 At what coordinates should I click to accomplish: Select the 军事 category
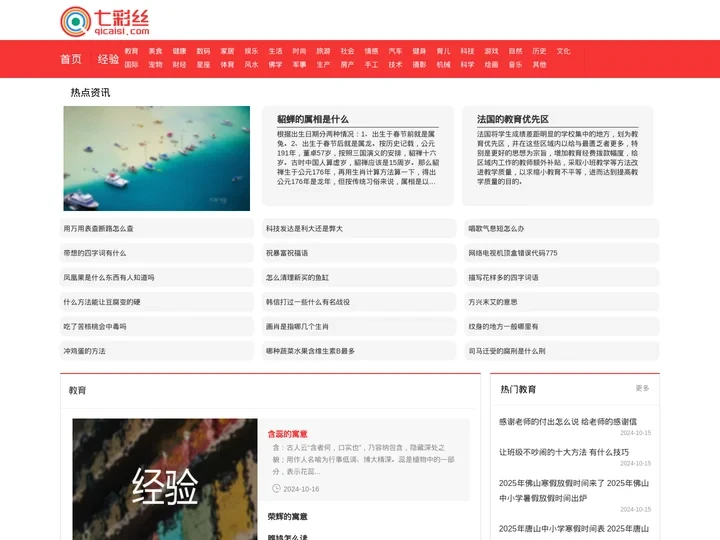(299, 65)
